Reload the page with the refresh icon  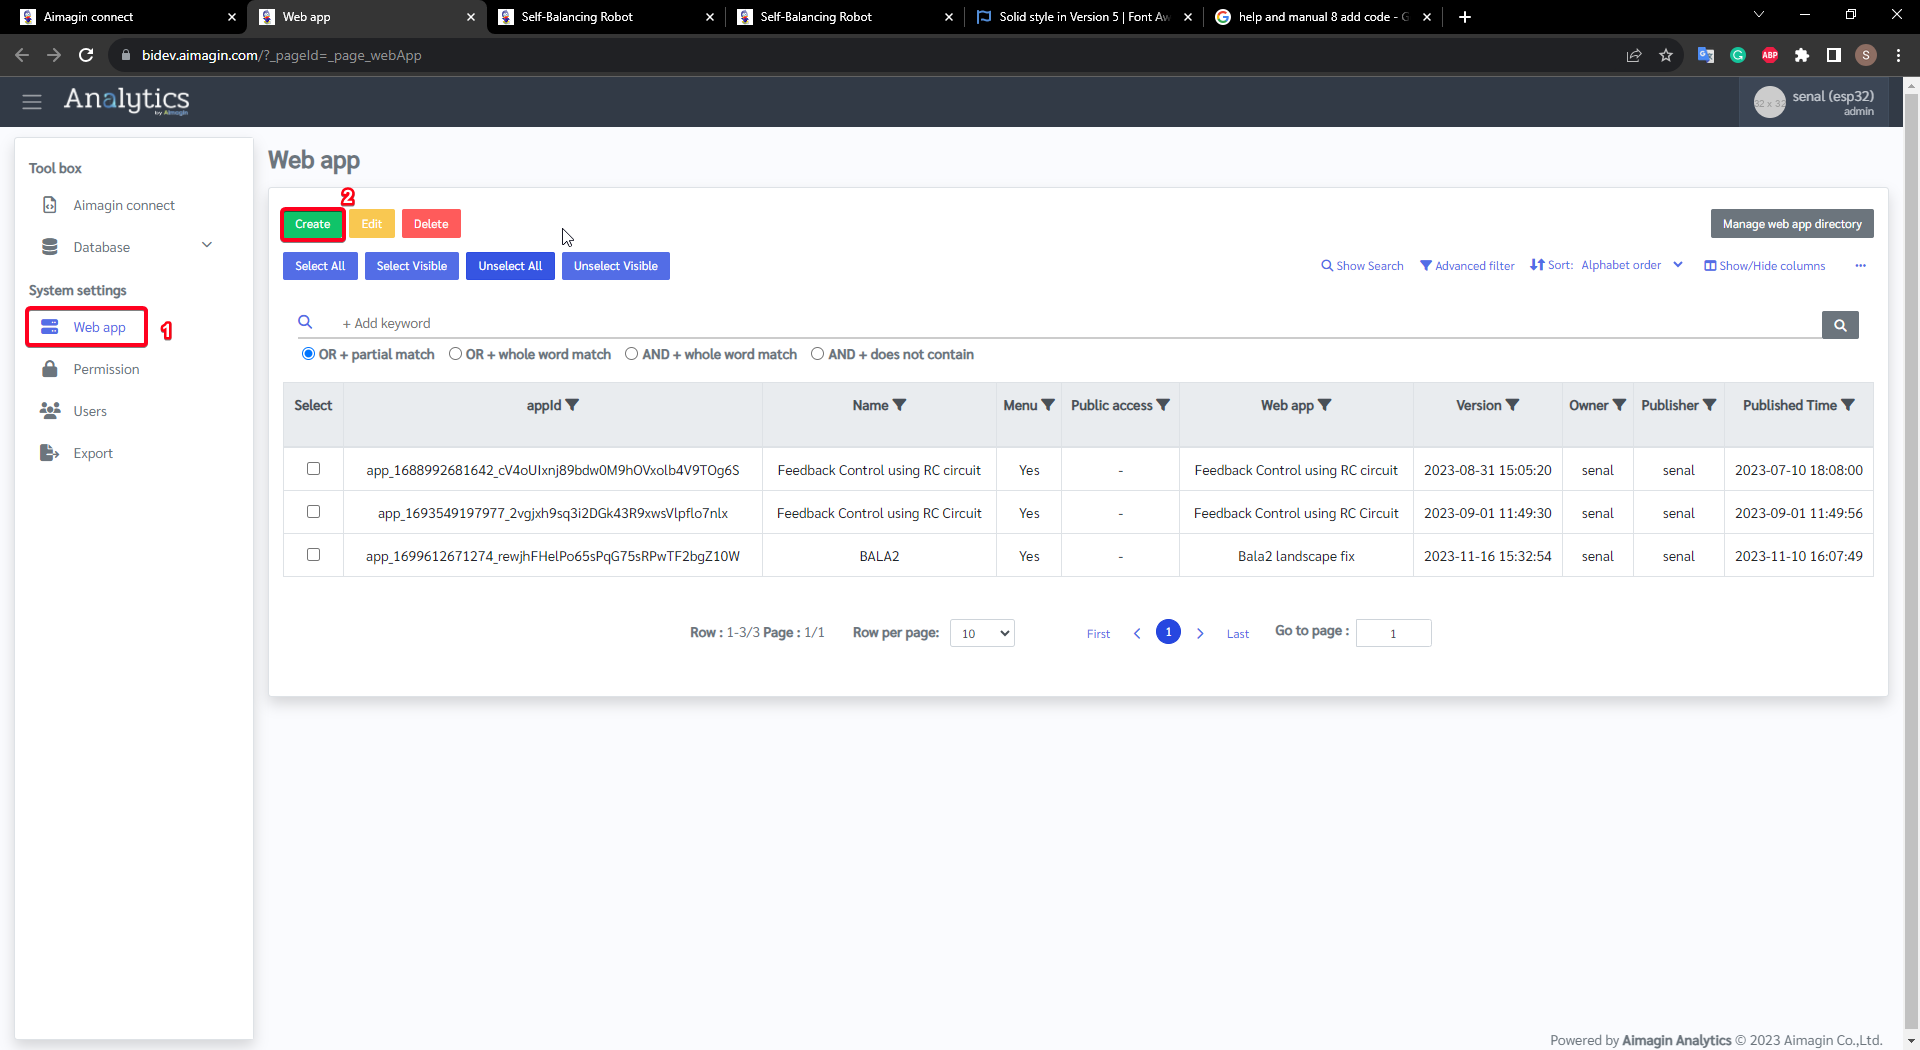pos(86,55)
